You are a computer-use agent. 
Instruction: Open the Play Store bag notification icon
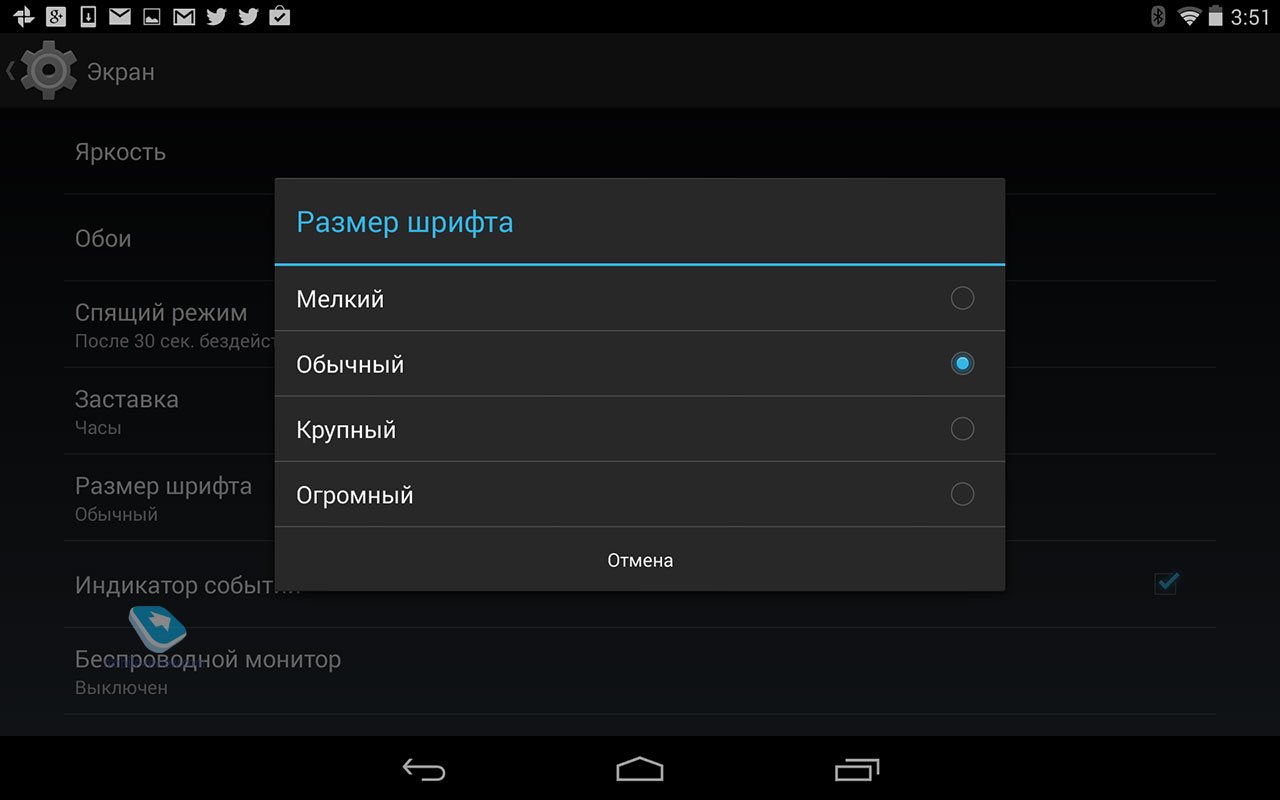point(280,16)
